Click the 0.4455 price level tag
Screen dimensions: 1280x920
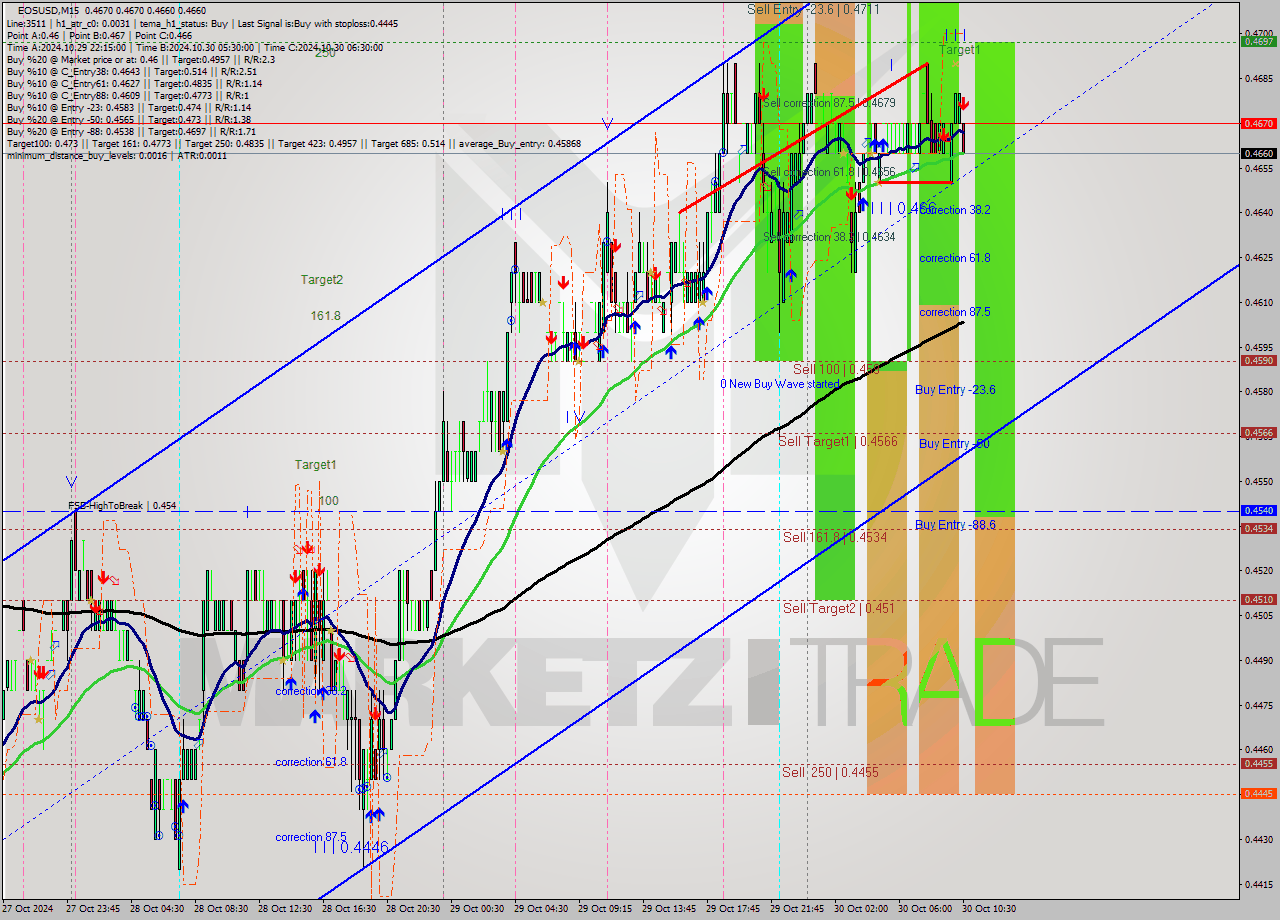coord(1258,764)
